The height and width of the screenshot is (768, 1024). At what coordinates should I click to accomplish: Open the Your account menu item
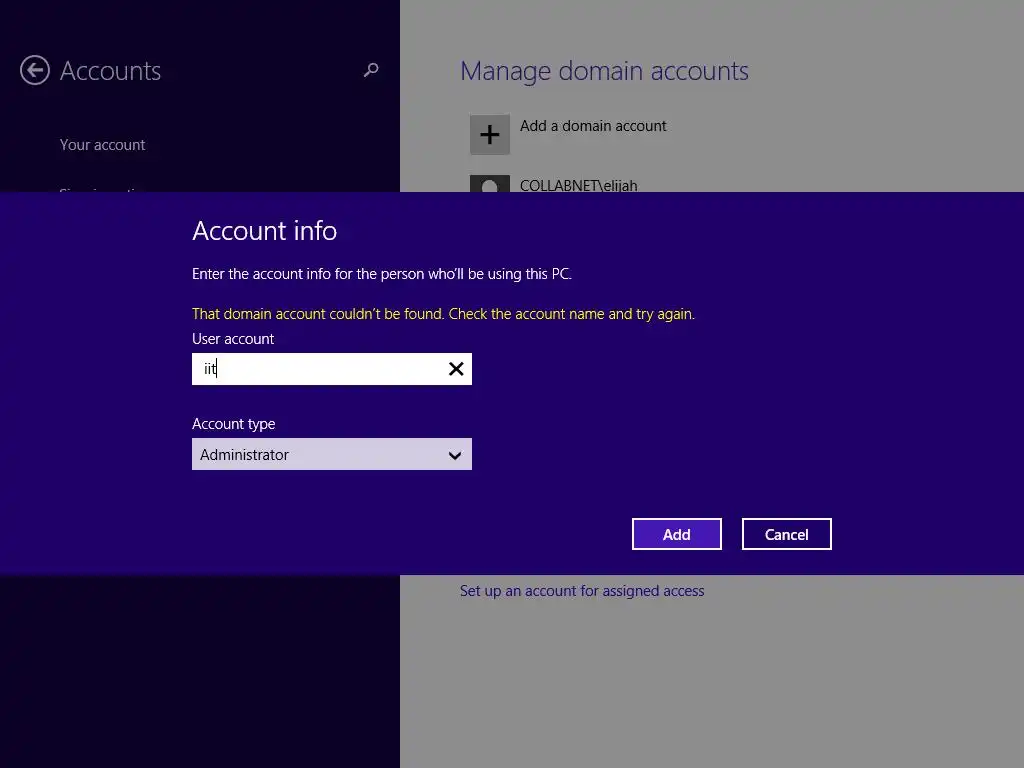(103, 145)
